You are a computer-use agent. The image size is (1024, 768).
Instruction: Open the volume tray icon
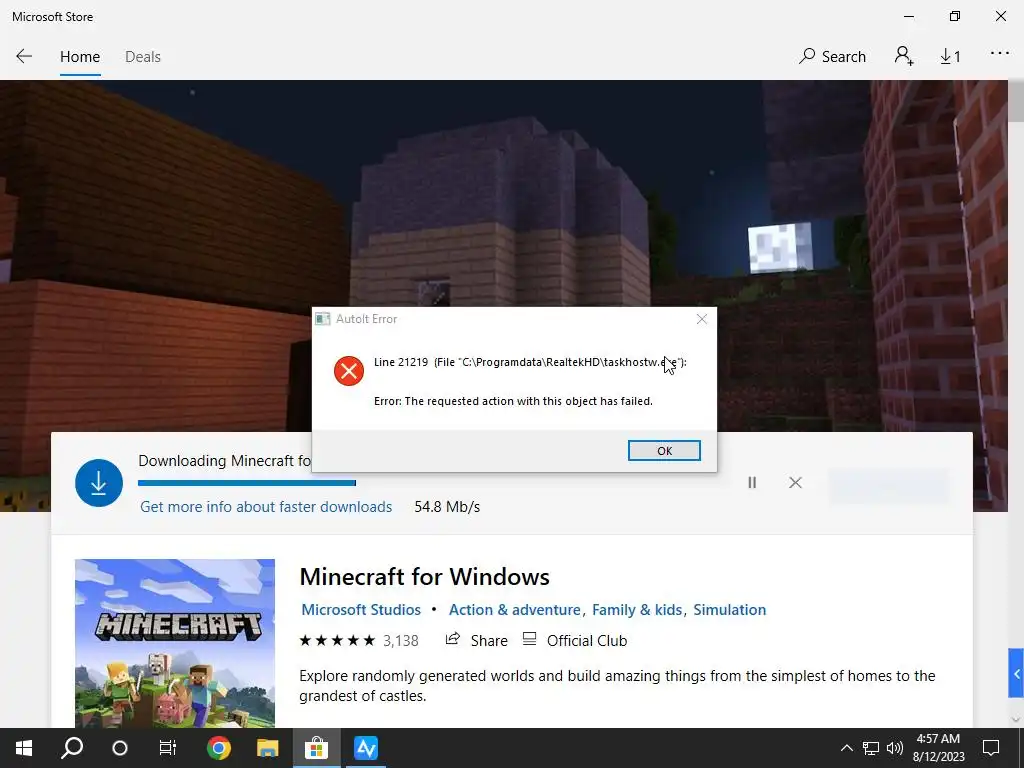[x=895, y=748]
